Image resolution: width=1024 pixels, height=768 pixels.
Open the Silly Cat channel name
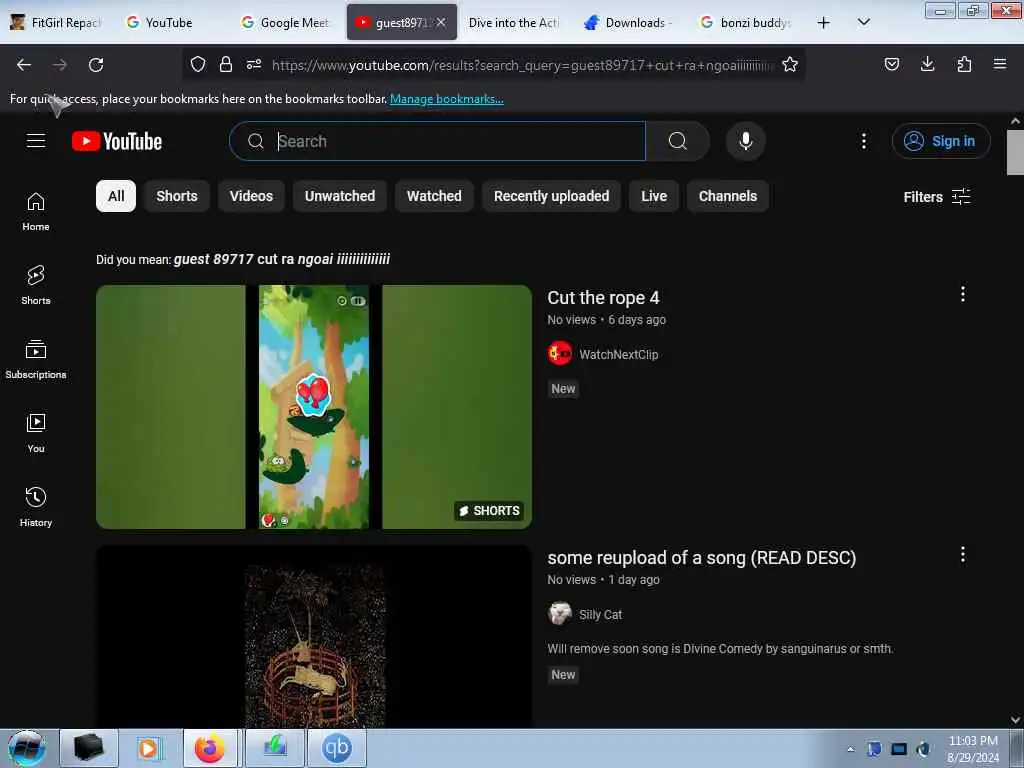(x=600, y=615)
